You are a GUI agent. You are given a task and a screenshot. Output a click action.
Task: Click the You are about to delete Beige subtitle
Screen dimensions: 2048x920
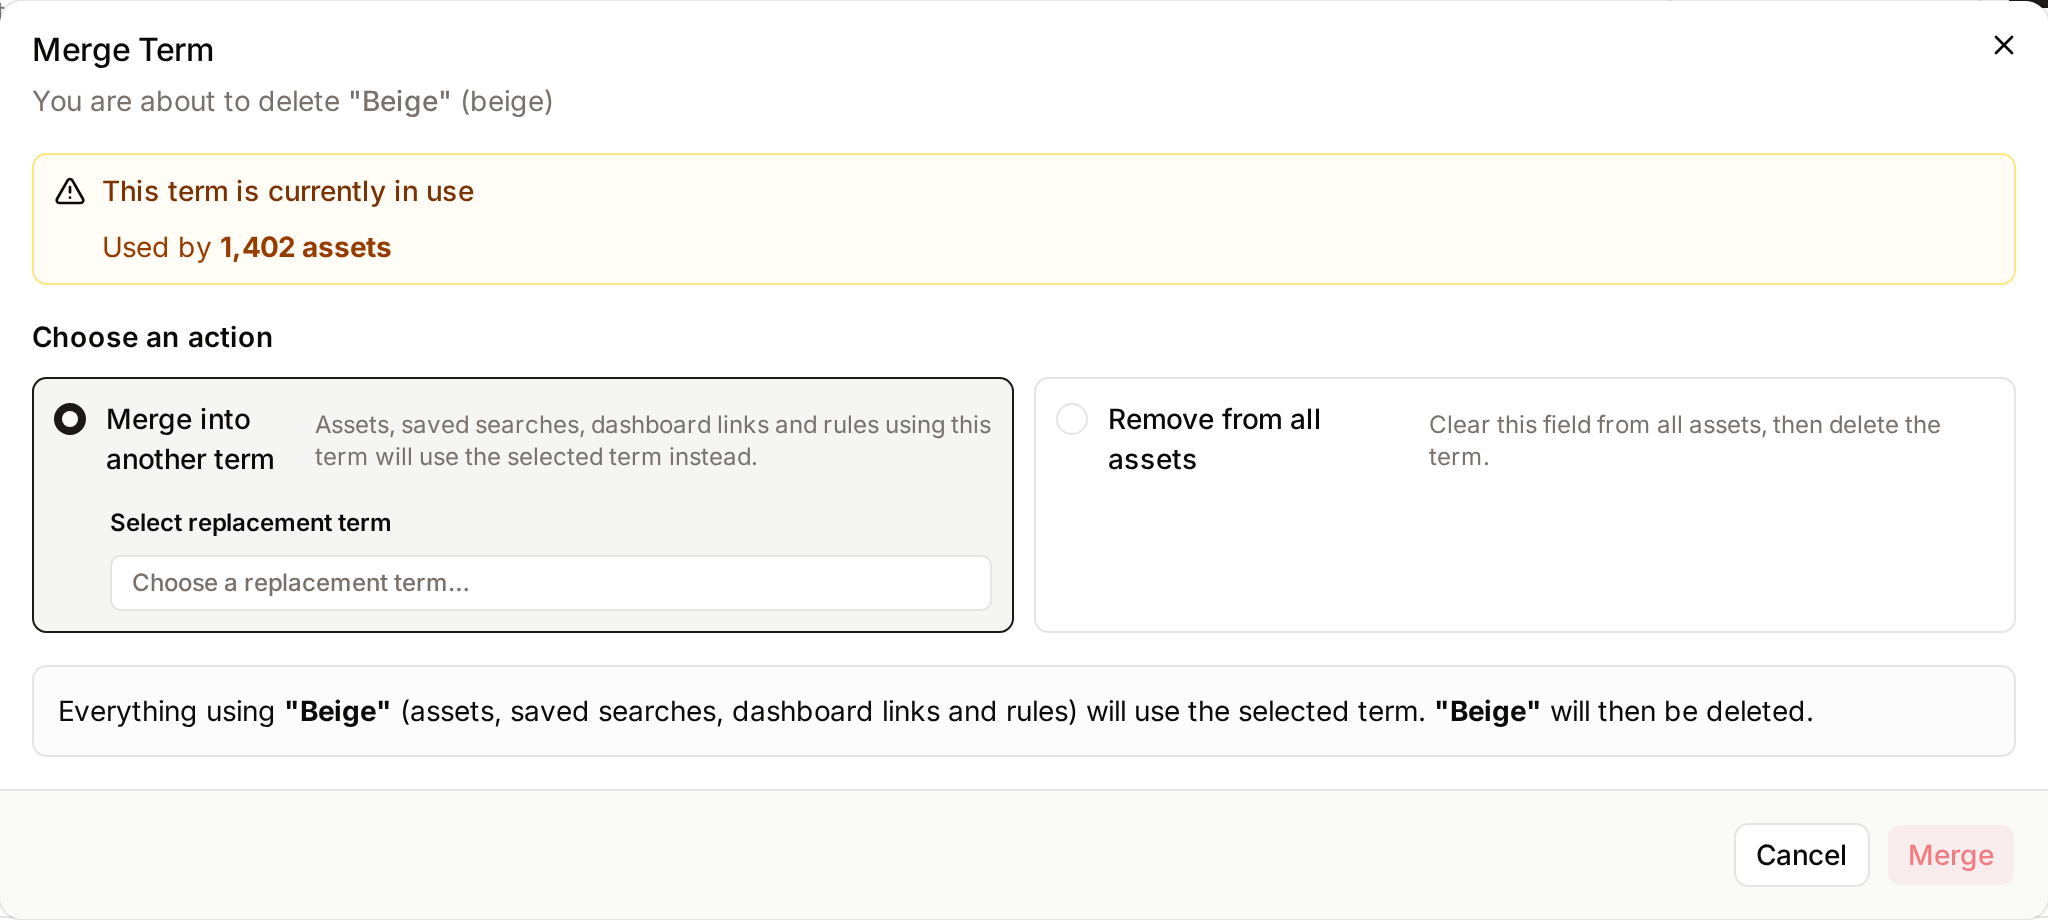pos(293,101)
